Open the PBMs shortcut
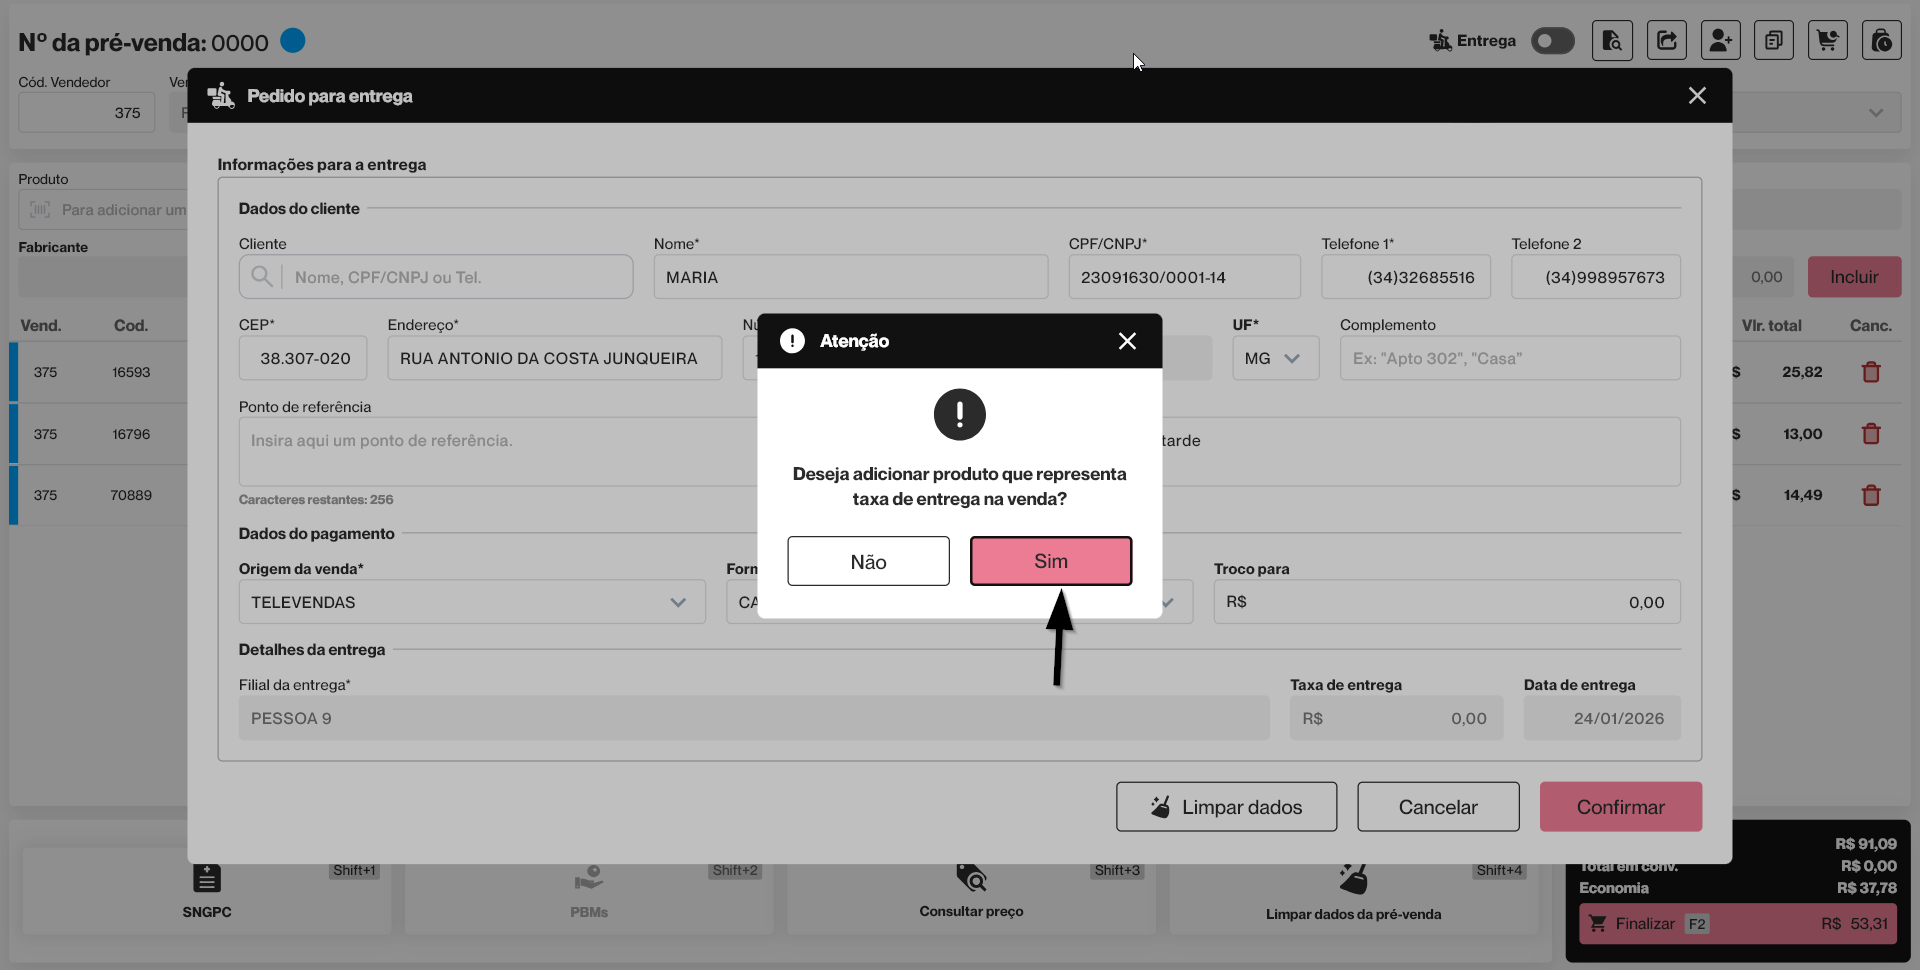The width and height of the screenshot is (1920, 970). point(589,890)
